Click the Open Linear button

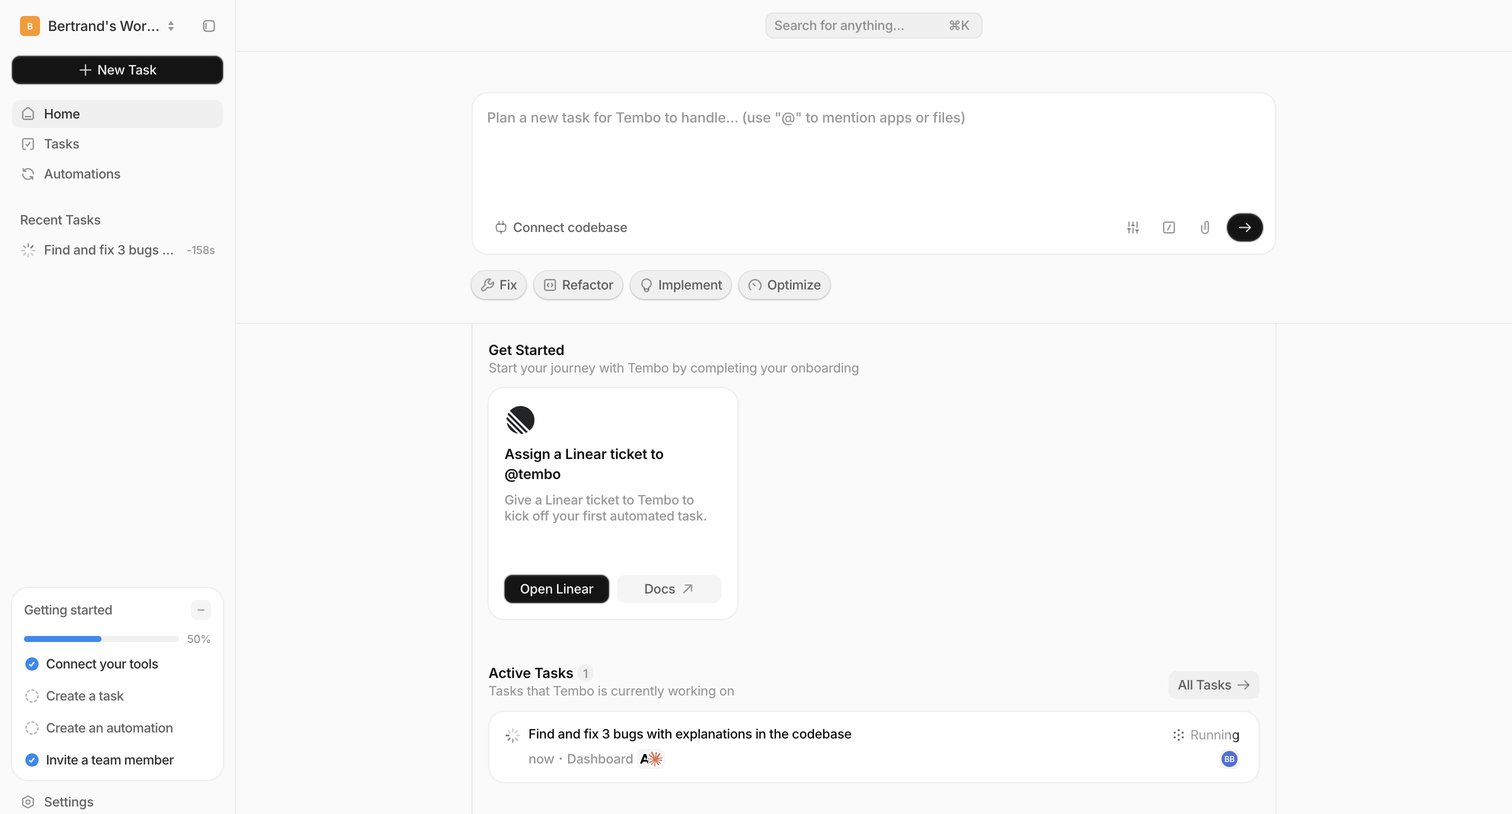[557, 589]
